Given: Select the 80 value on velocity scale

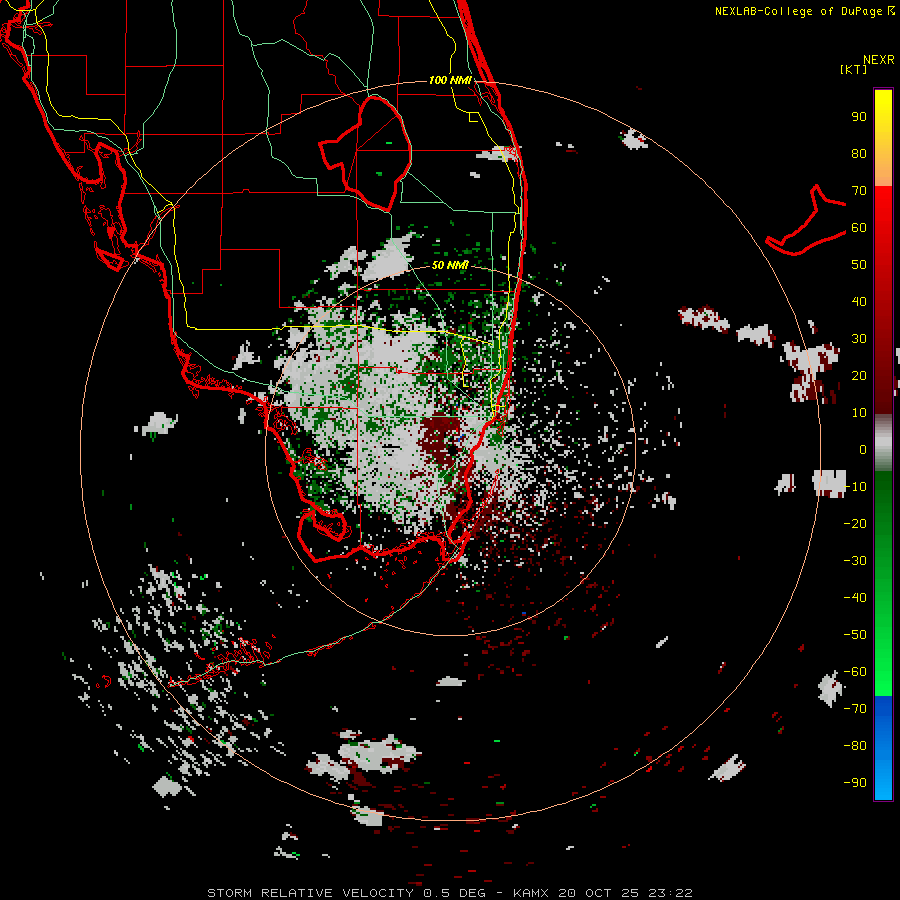Looking at the screenshot, I should pyautogui.click(x=859, y=153).
